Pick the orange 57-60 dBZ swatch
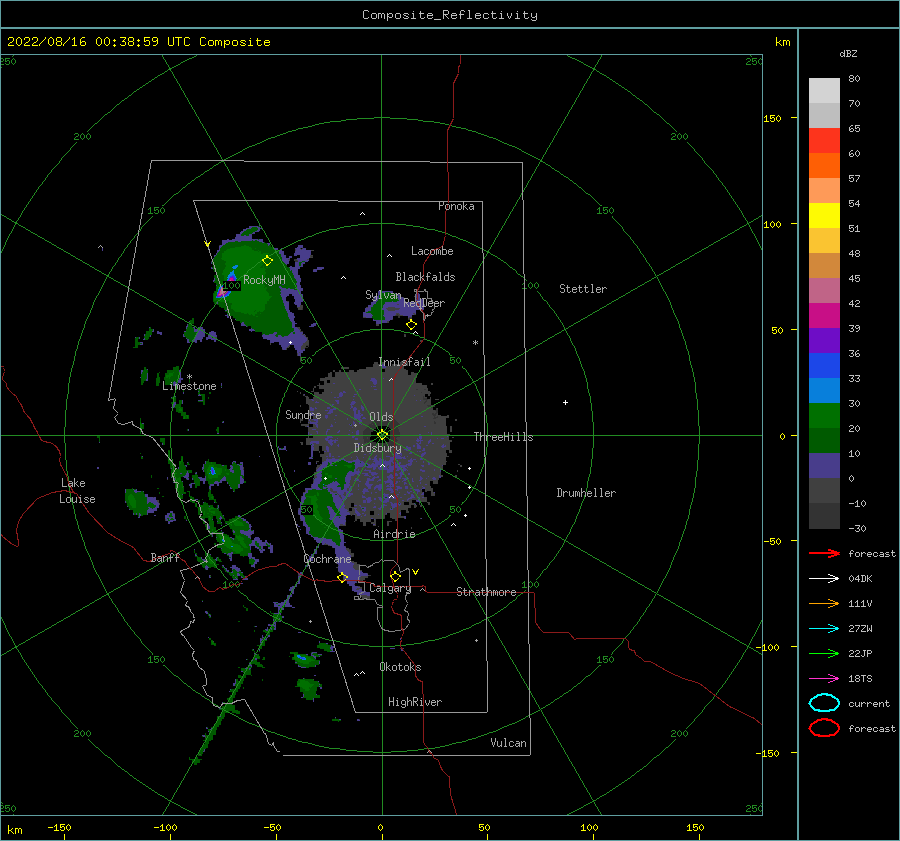The image size is (900, 841). tap(824, 166)
